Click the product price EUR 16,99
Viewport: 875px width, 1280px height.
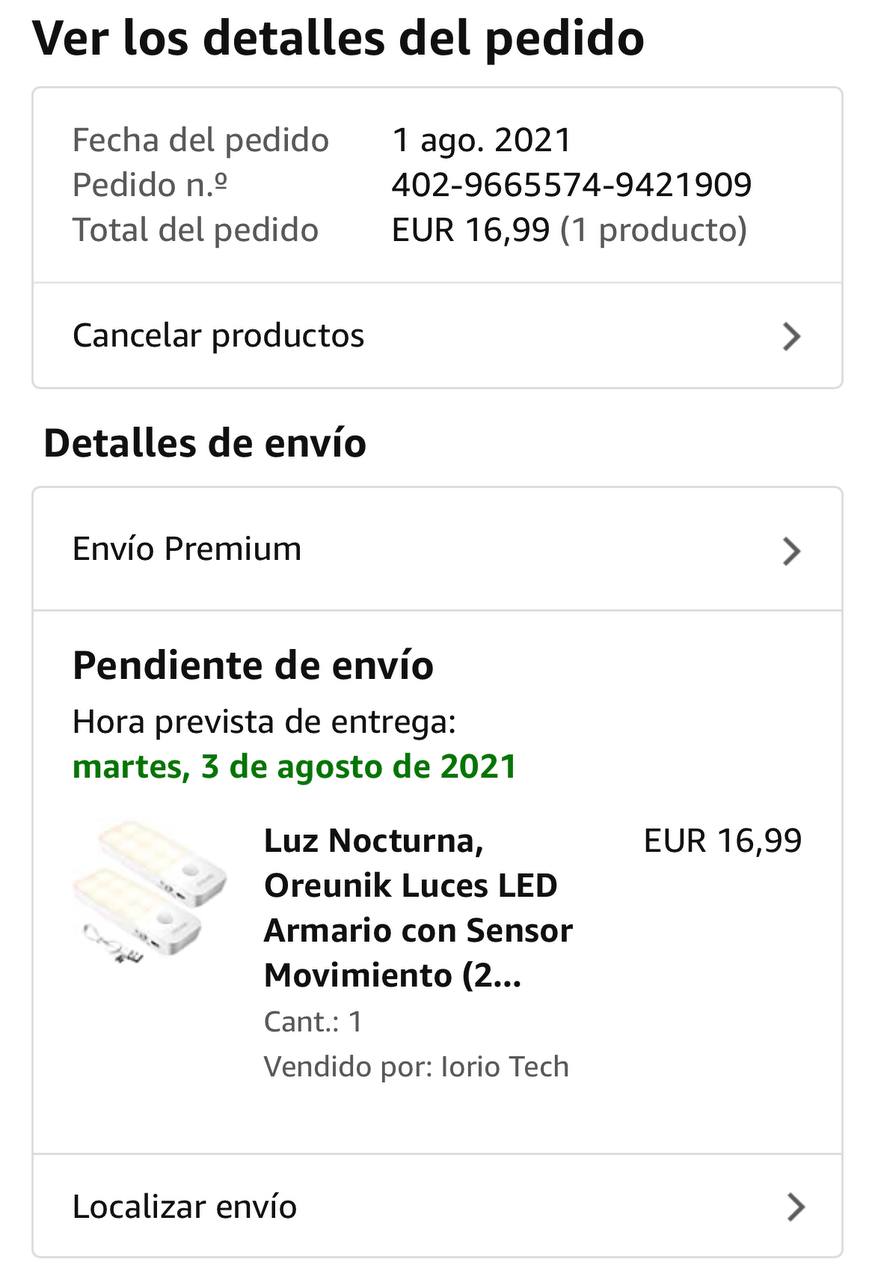click(722, 841)
